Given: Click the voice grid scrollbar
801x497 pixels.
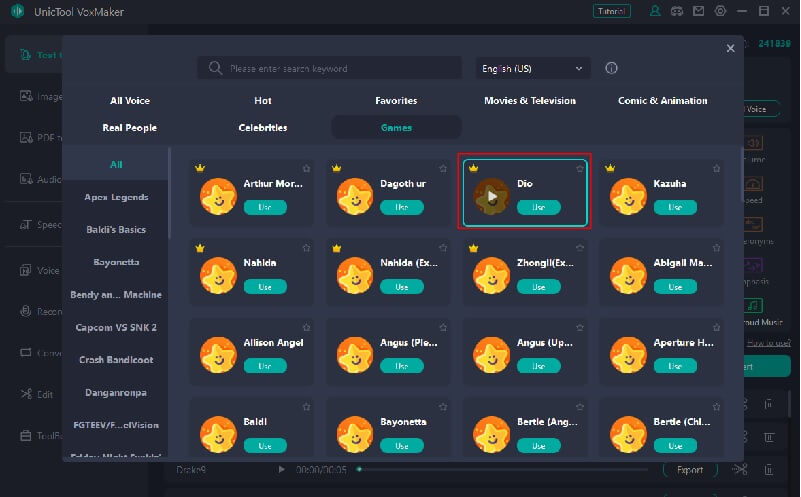Looking at the screenshot, I should [x=742, y=175].
